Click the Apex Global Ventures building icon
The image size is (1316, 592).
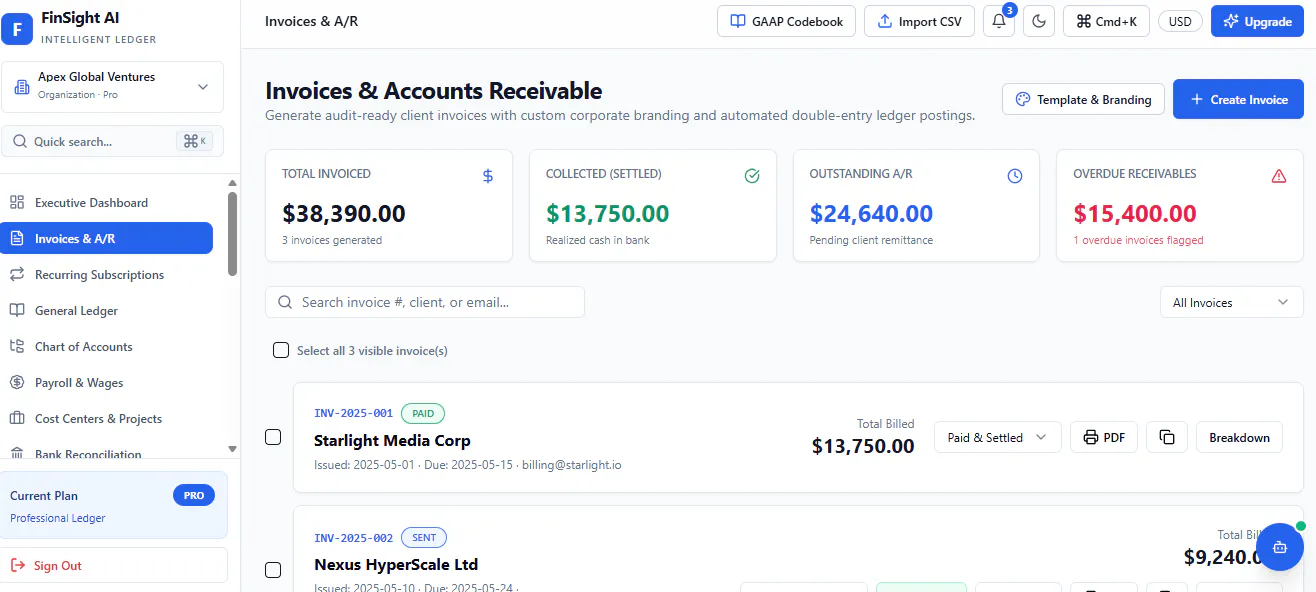click(x=21, y=87)
